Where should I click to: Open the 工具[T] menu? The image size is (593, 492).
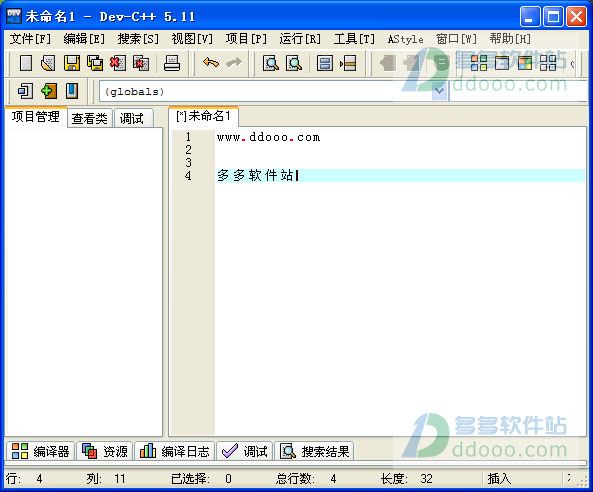click(x=354, y=39)
